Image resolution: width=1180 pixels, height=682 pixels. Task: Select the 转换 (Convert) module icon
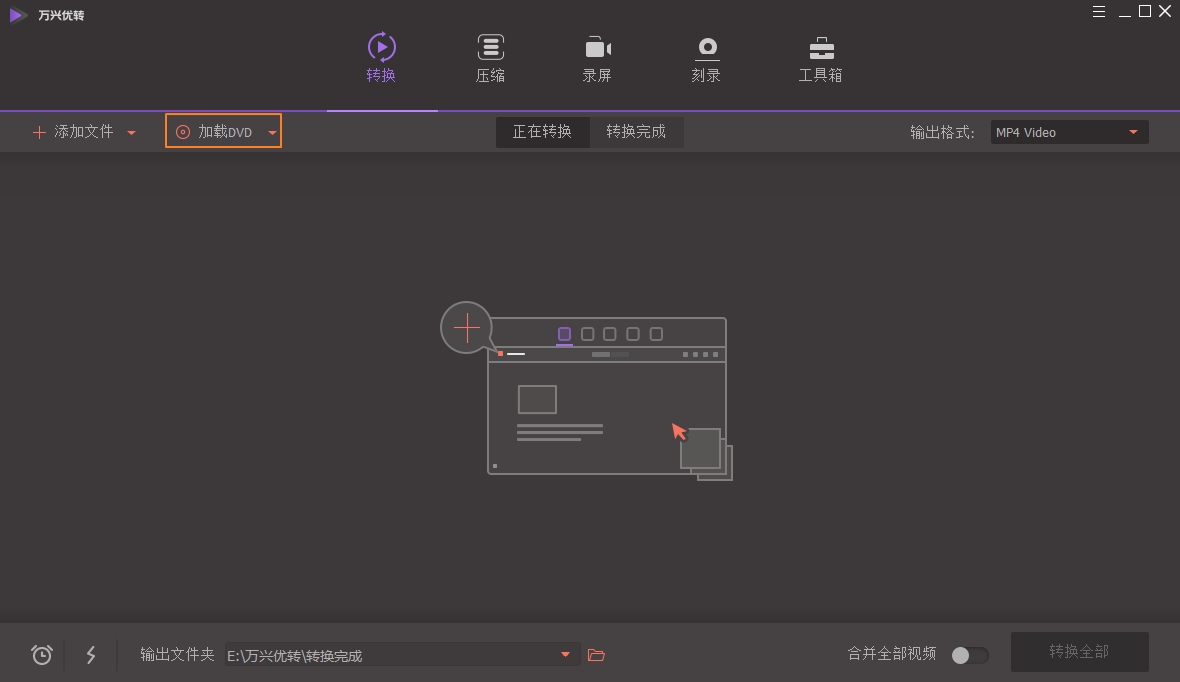pos(381,47)
